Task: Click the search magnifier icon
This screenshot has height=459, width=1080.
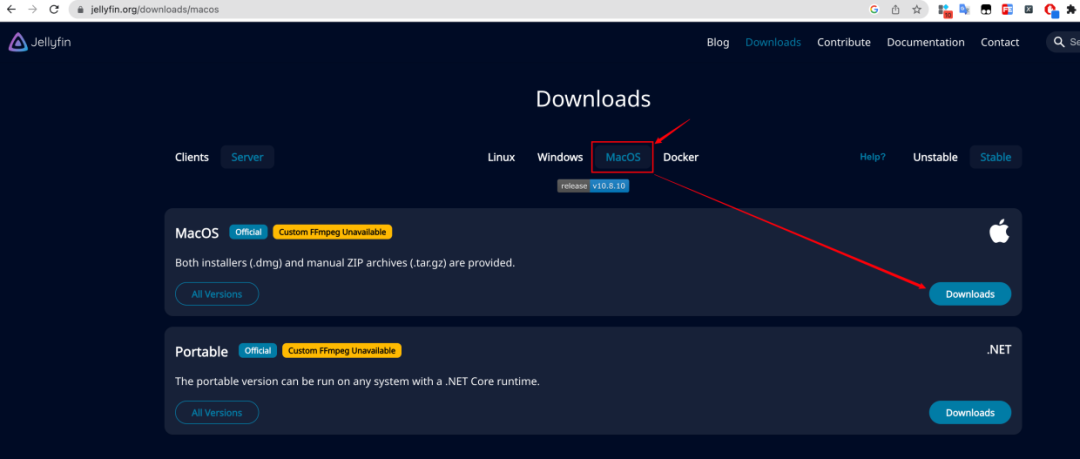Action: point(1059,42)
